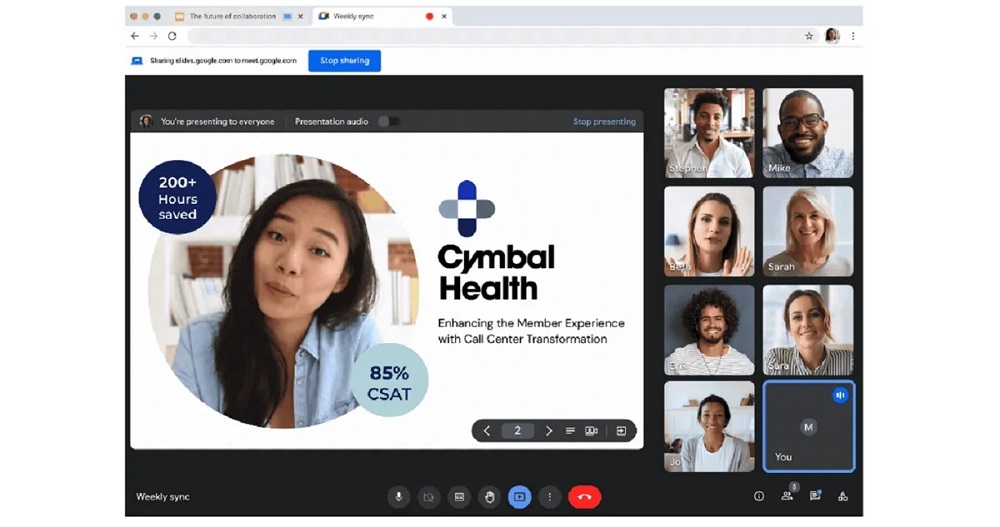This screenshot has height=527, width=1000.
Task: Toggle Presentation audio switch
Action: pos(388,121)
